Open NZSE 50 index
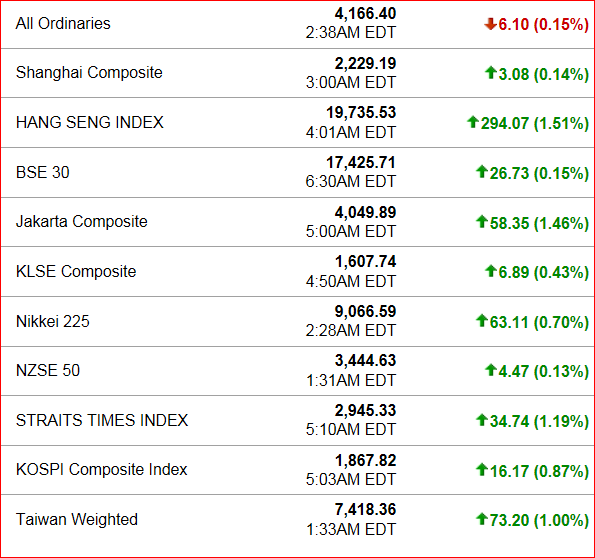 (48, 370)
